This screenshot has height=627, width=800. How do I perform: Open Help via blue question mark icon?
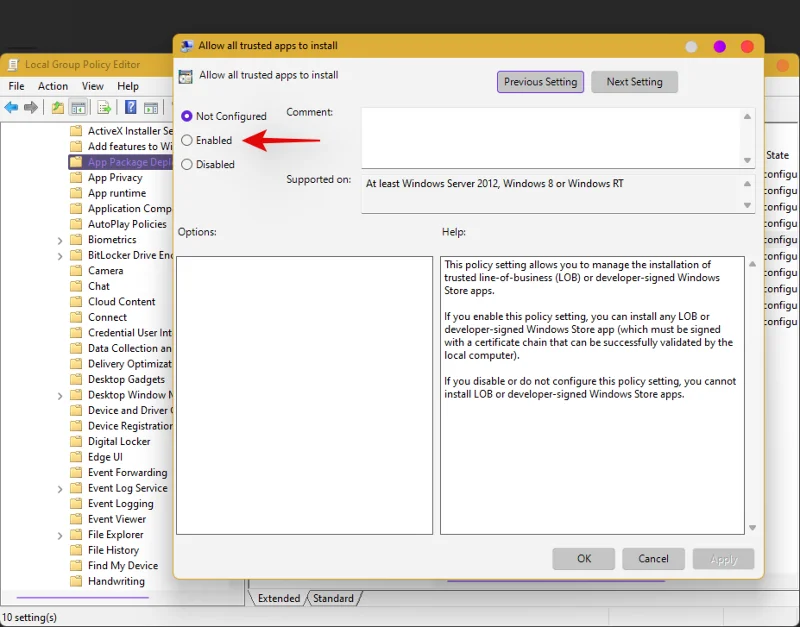(x=129, y=108)
